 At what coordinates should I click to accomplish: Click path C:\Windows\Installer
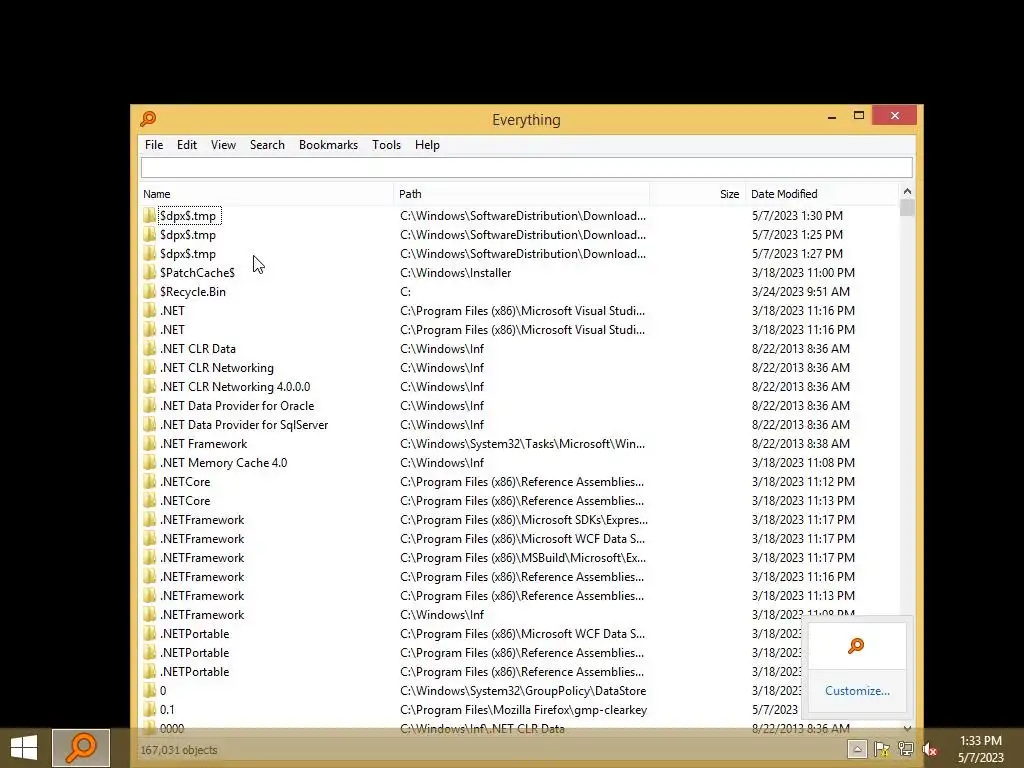tap(456, 272)
